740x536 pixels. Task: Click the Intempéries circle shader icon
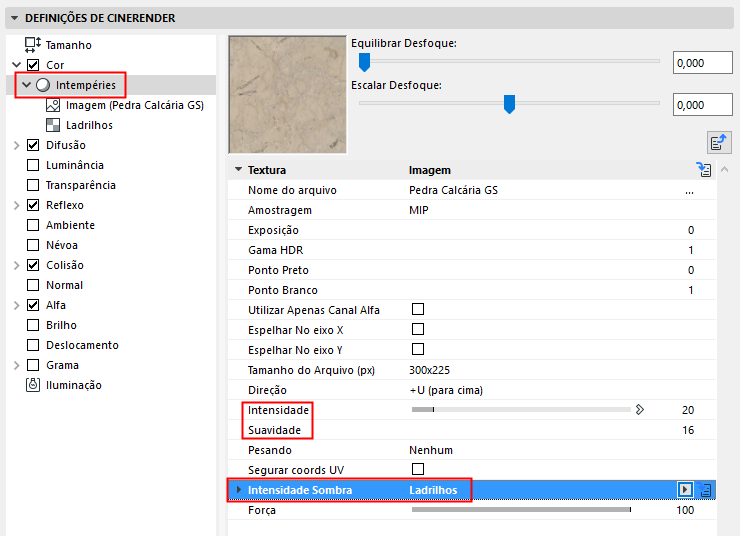[x=43, y=85]
